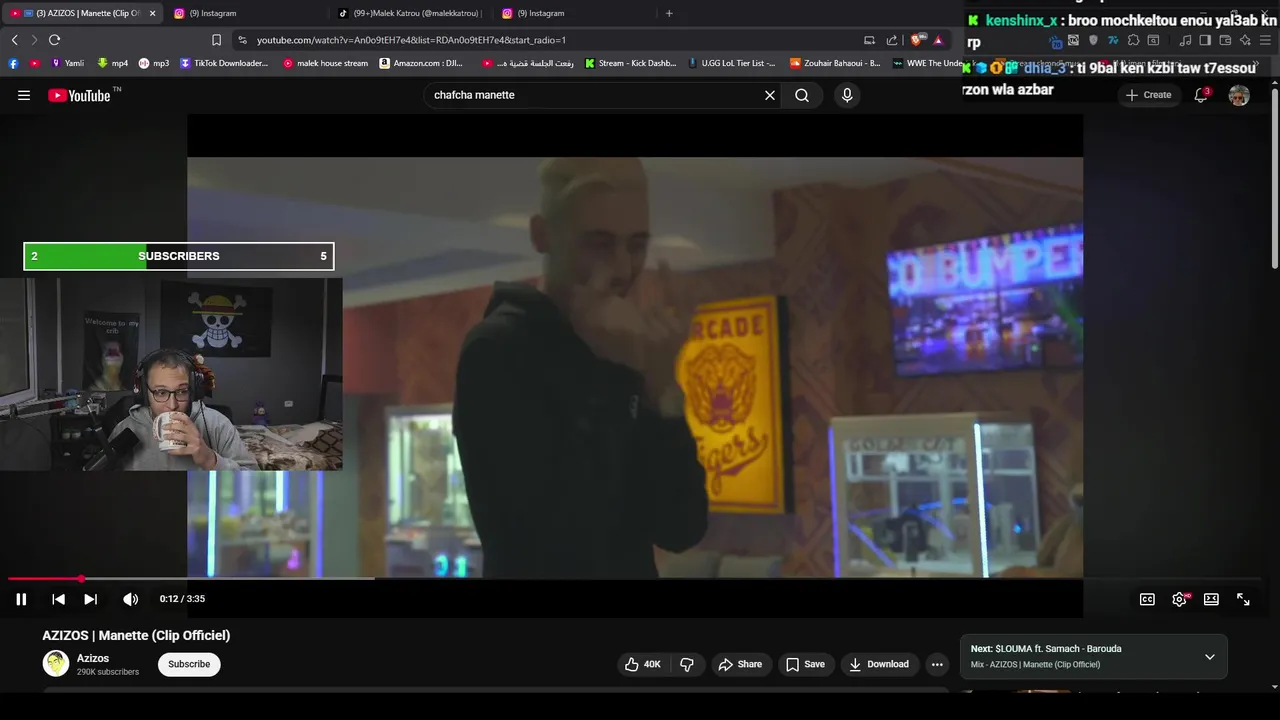Open a new browser tab
The height and width of the screenshot is (720, 1280).
click(x=669, y=13)
